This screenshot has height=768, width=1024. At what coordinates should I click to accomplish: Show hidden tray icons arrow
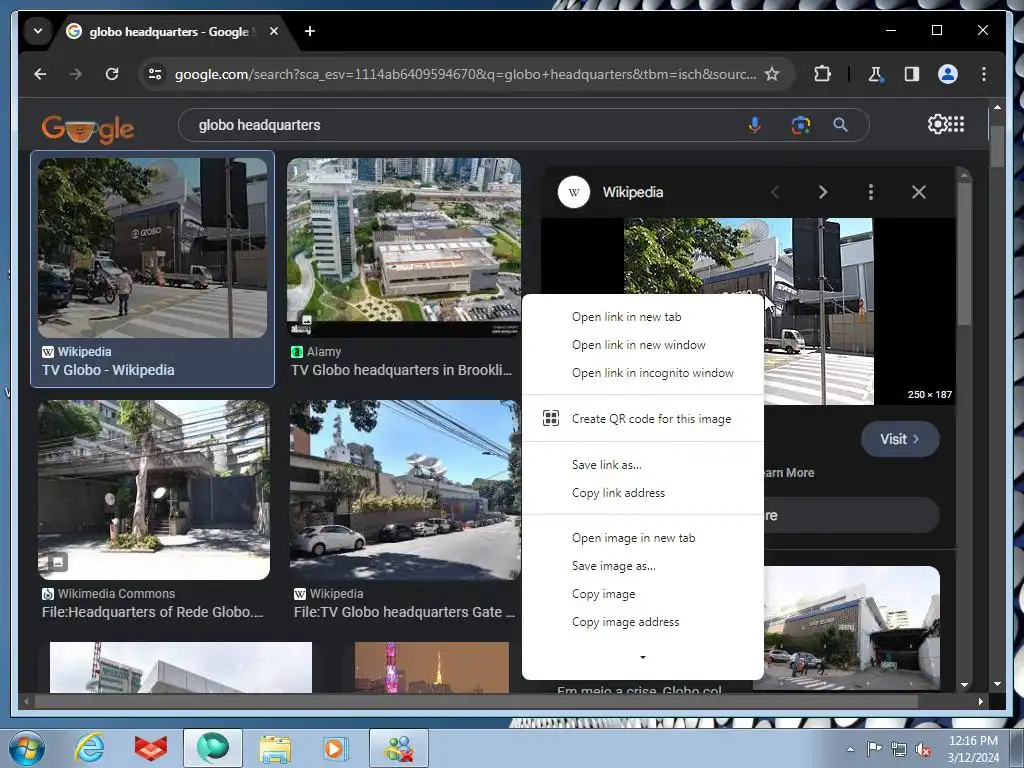pyautogui.click(x=850, y=749)
